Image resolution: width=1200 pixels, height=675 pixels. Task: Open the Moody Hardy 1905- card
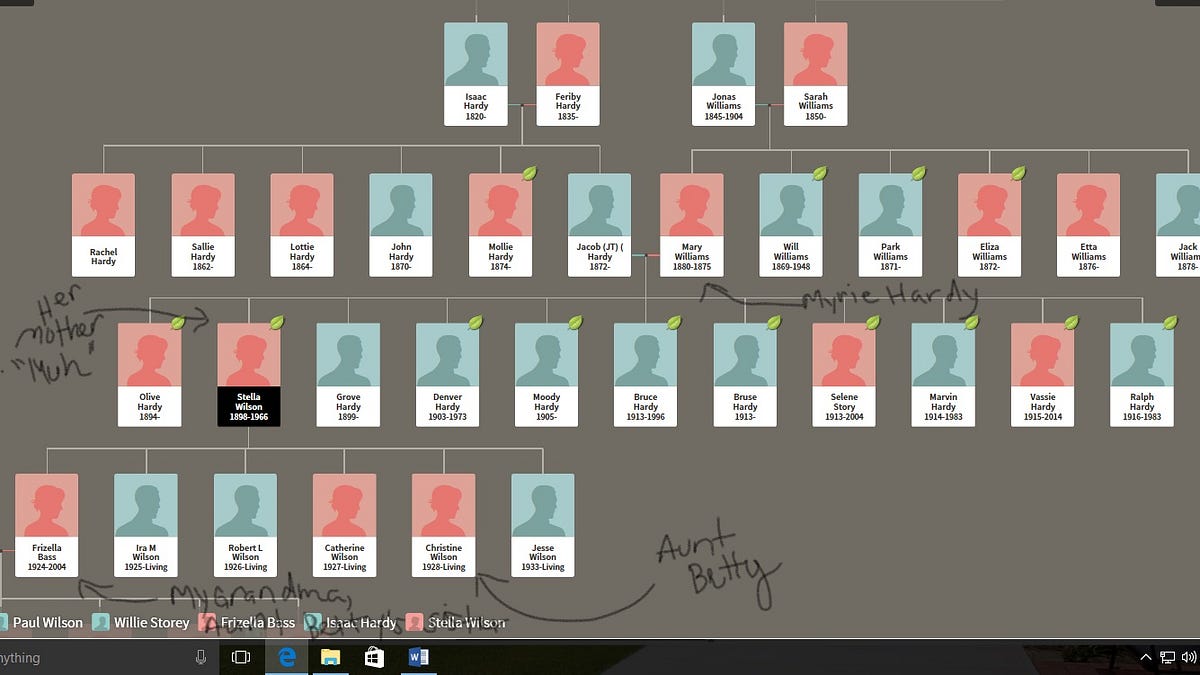click(x=547, y=375)
